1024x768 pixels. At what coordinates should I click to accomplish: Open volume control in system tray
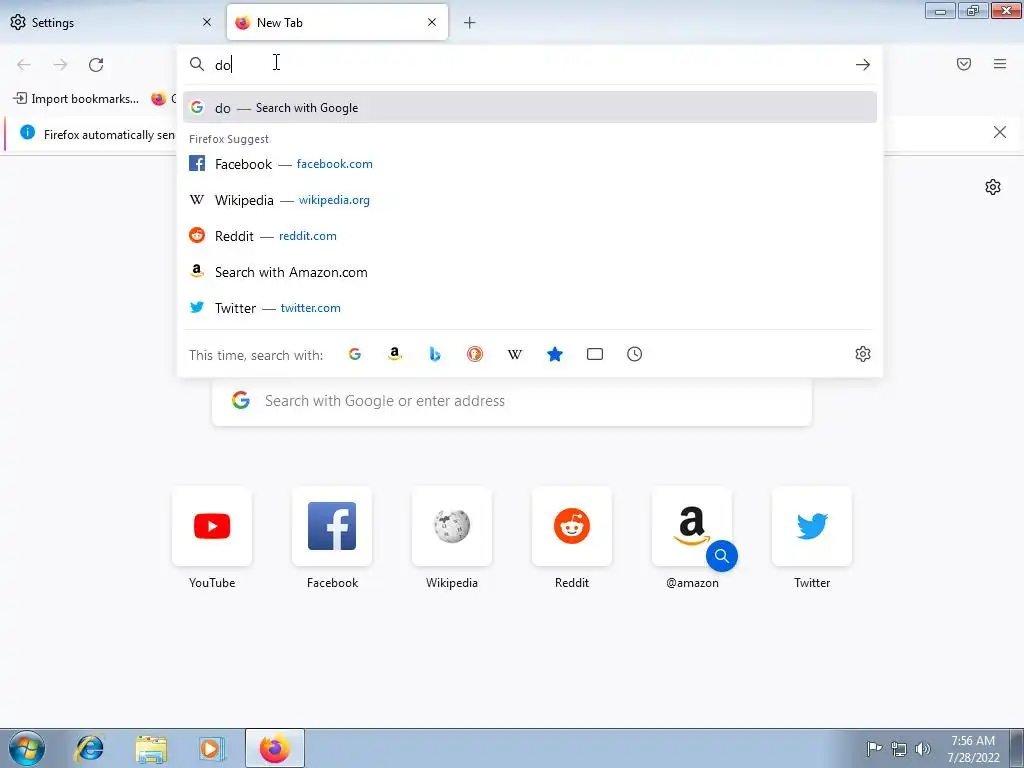(x=923, y=749)
